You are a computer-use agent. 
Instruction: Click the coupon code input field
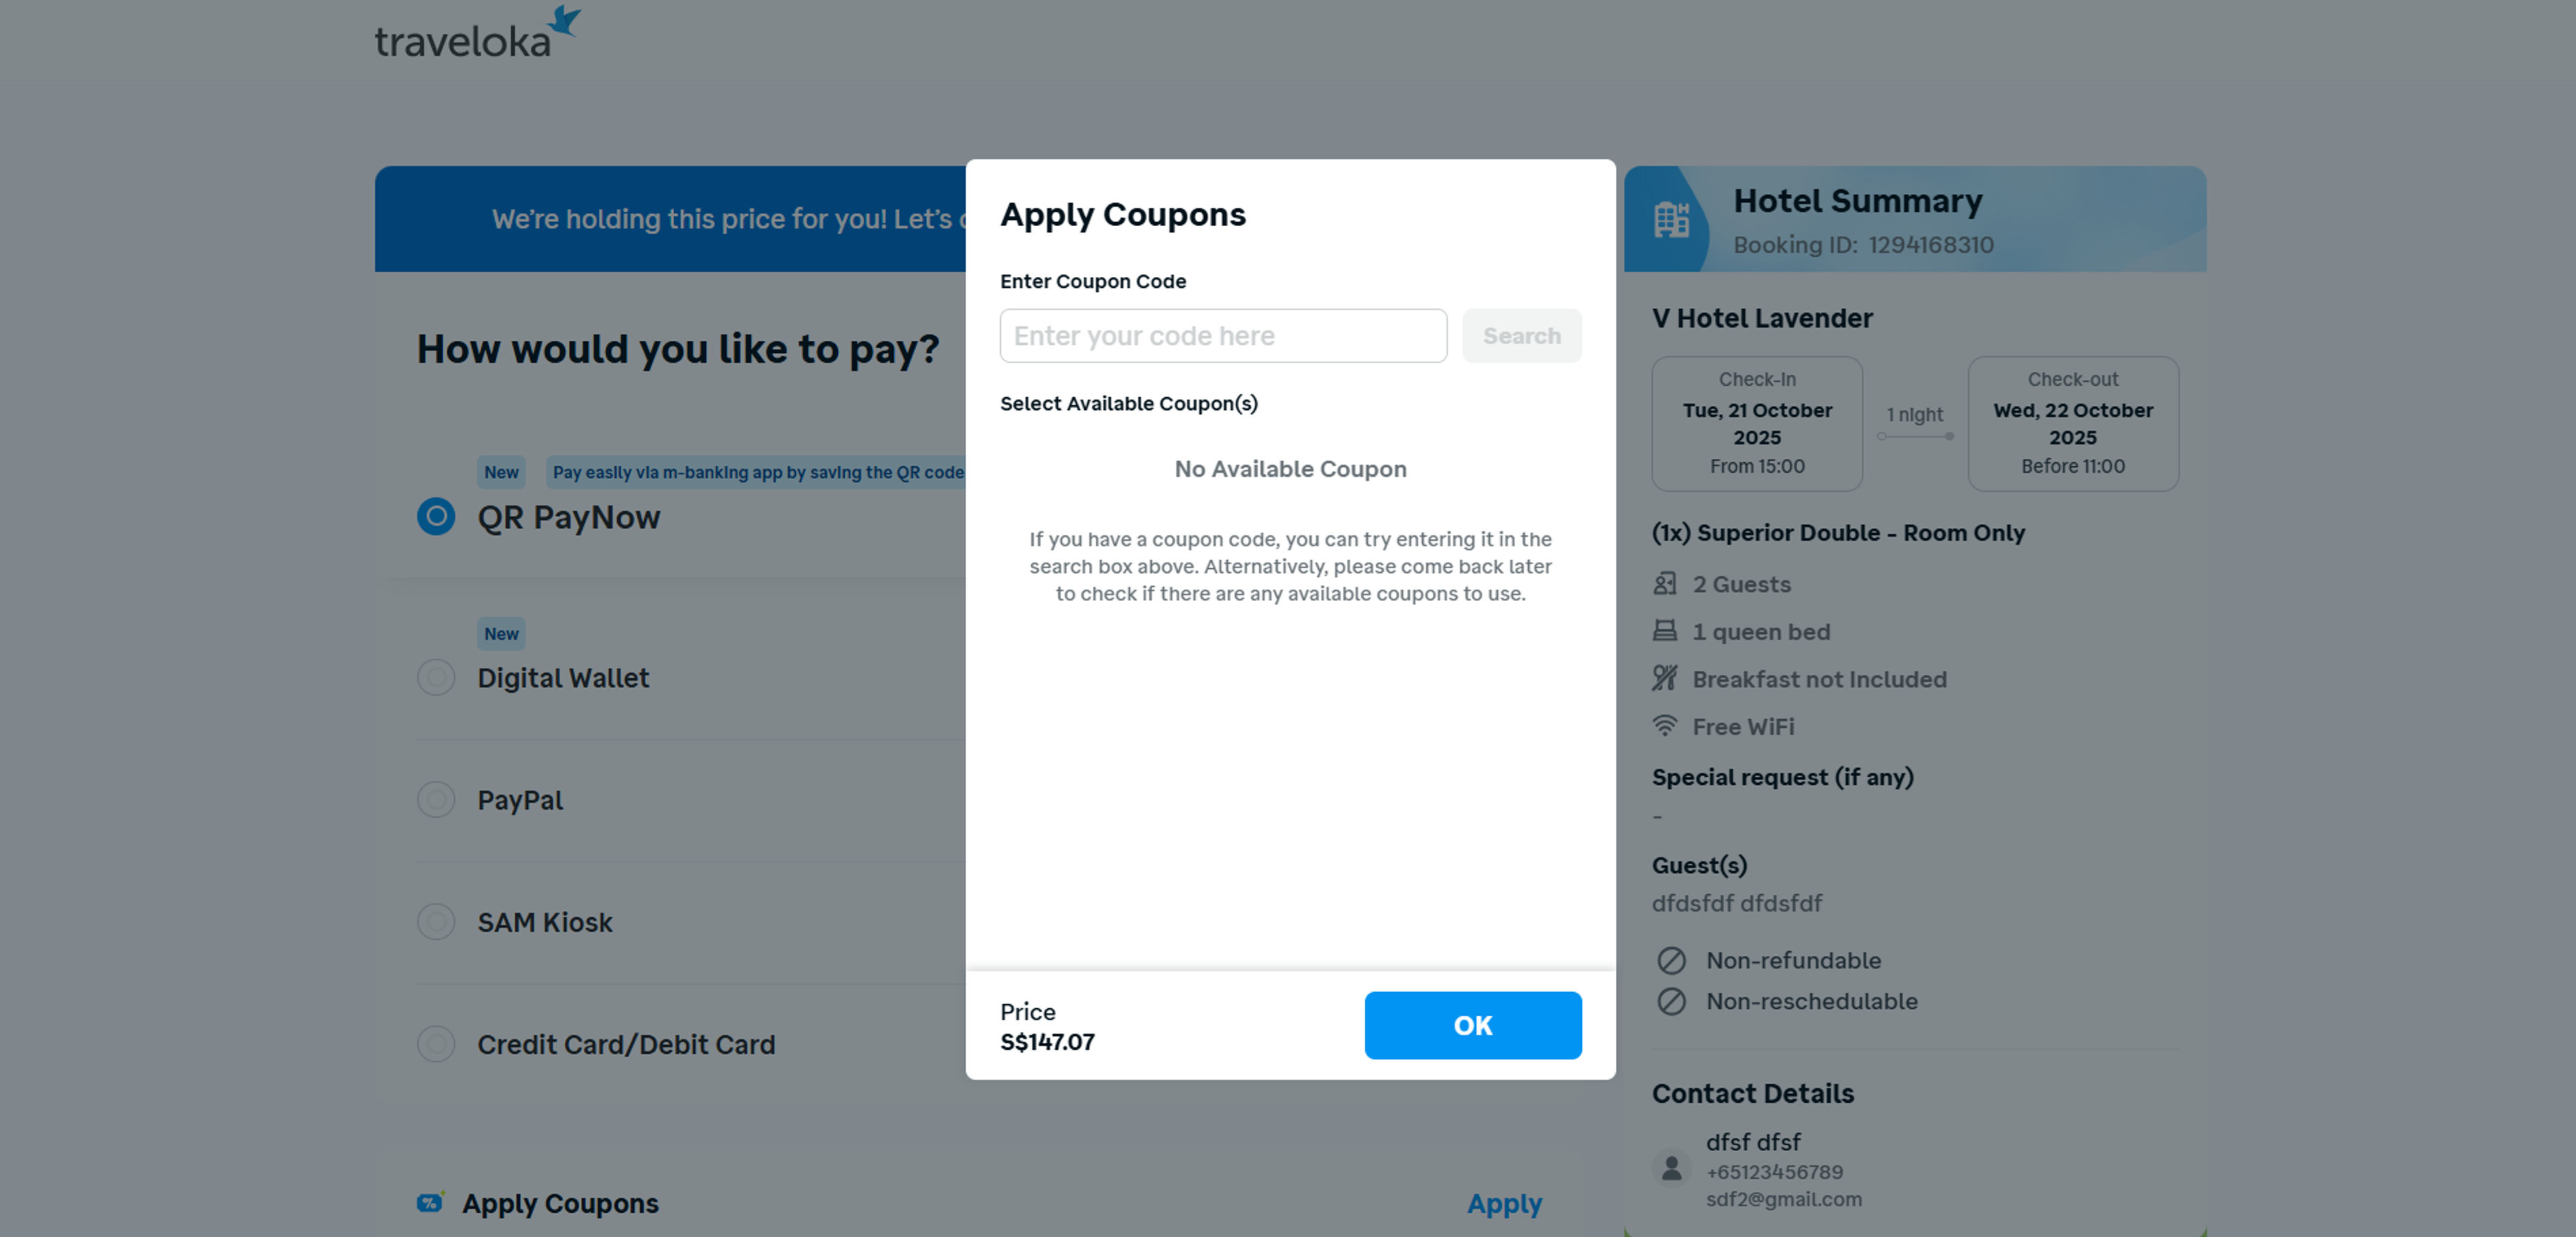point(1223,336)
